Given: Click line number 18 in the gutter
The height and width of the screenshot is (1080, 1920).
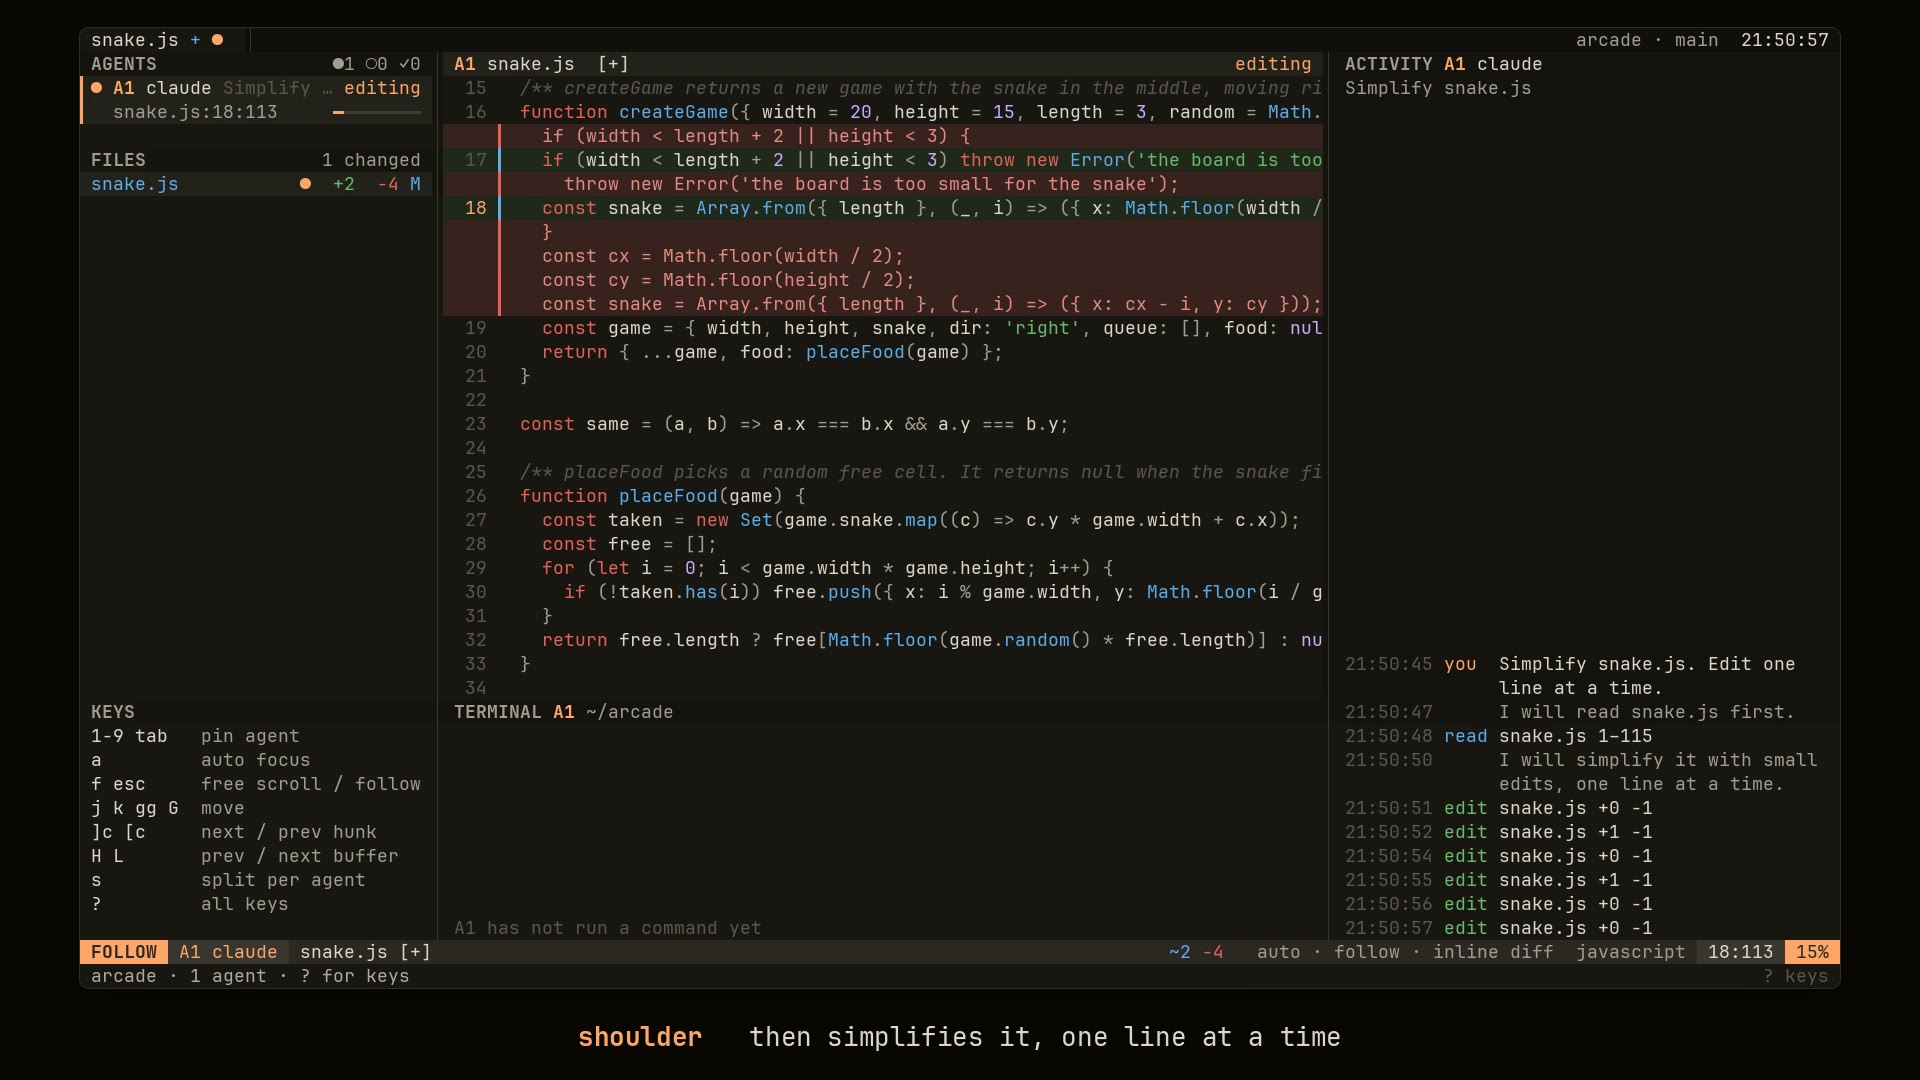Looking at the screenshot, I should (476, 208).
